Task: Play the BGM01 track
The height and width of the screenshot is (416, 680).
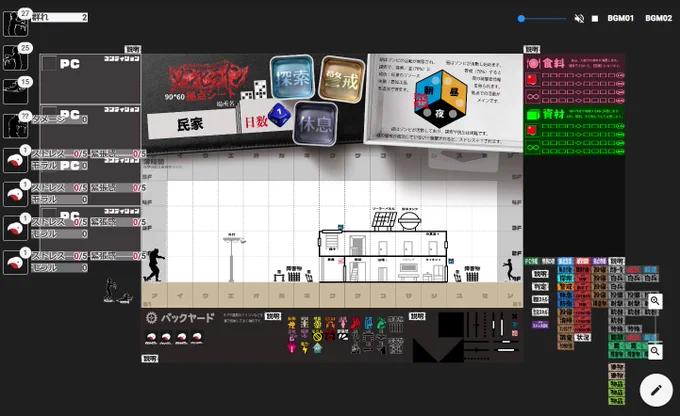Action: 620,18
